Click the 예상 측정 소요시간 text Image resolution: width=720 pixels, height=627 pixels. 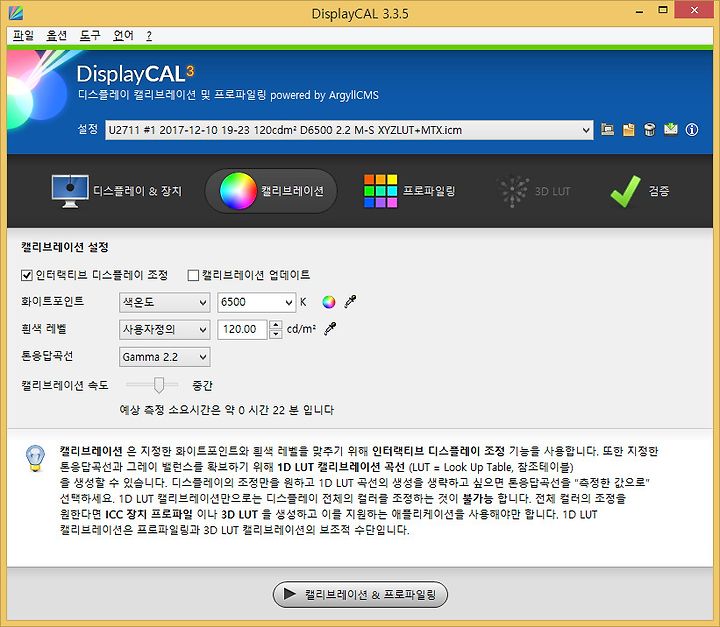tap(226, 410)
